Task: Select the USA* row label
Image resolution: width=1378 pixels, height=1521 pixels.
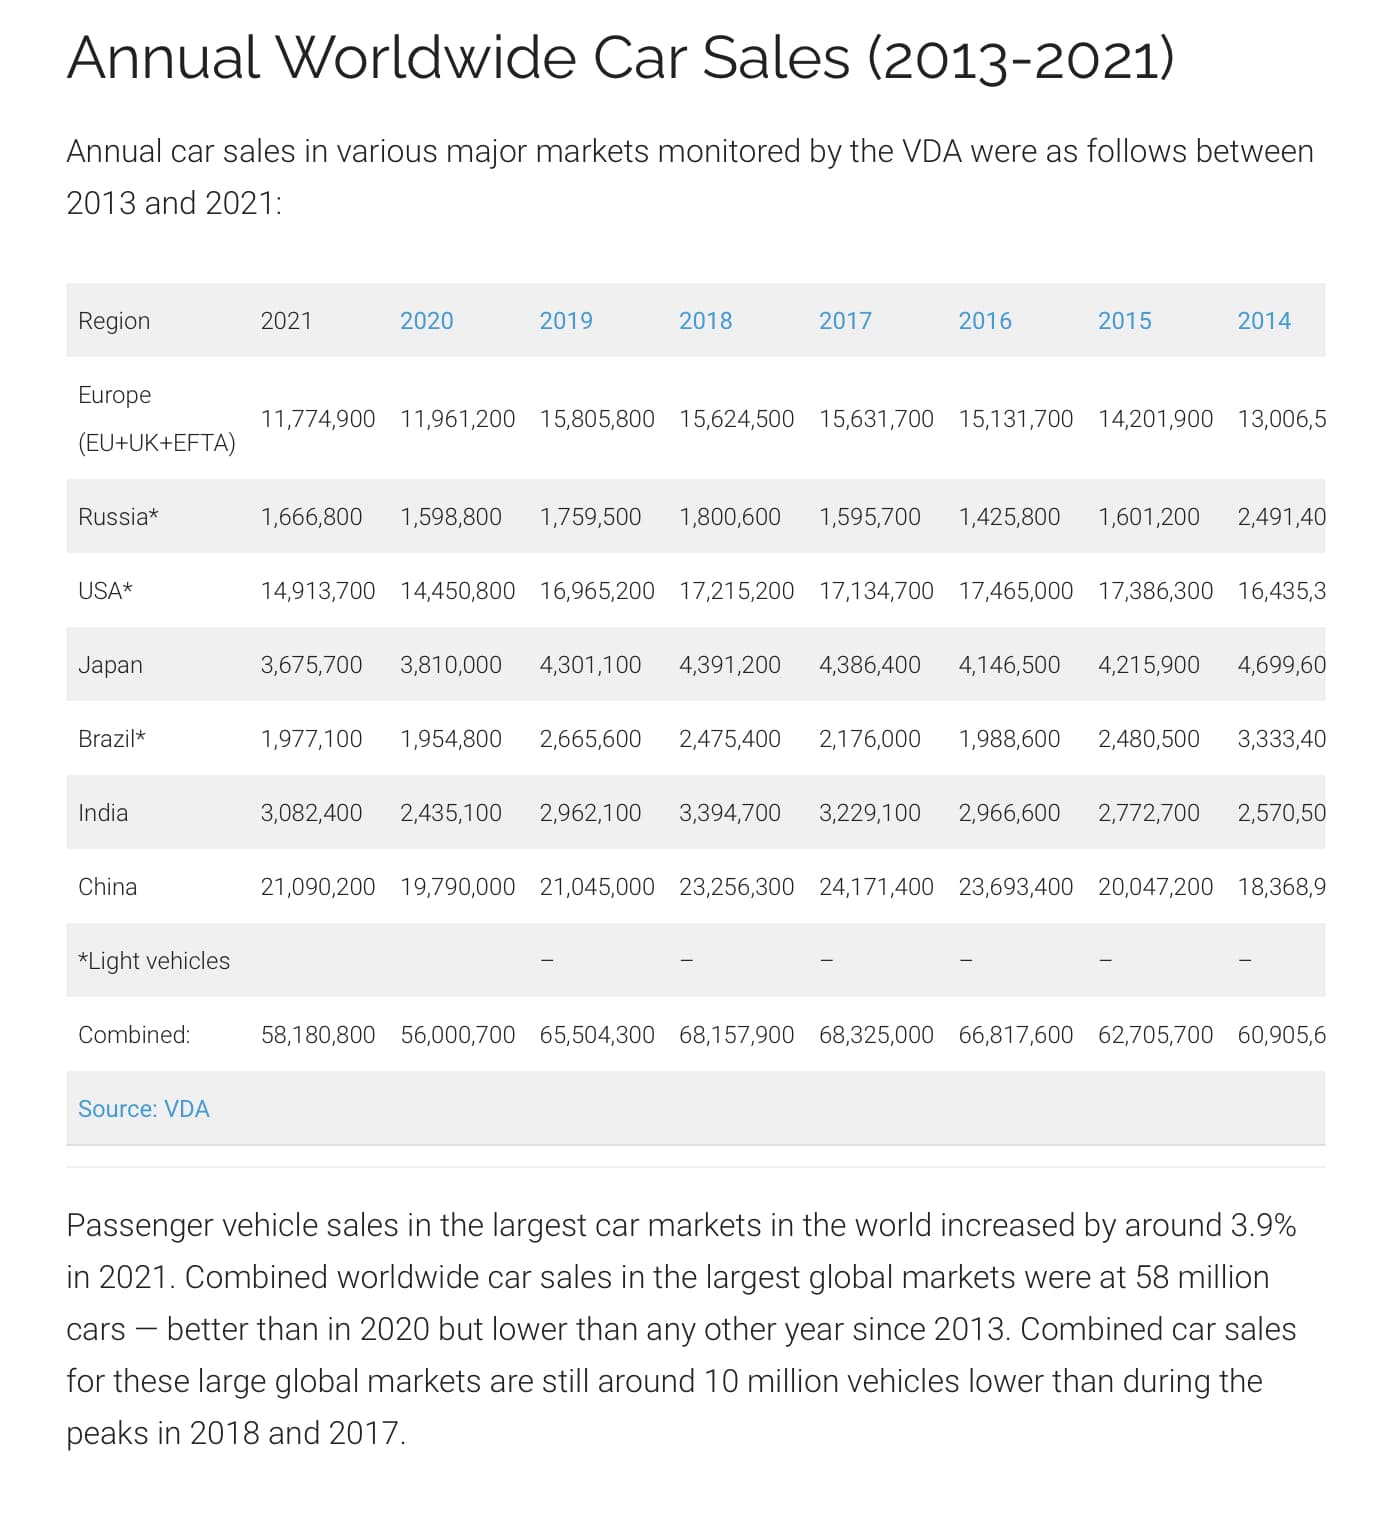Action: click(x=105, y=591)
